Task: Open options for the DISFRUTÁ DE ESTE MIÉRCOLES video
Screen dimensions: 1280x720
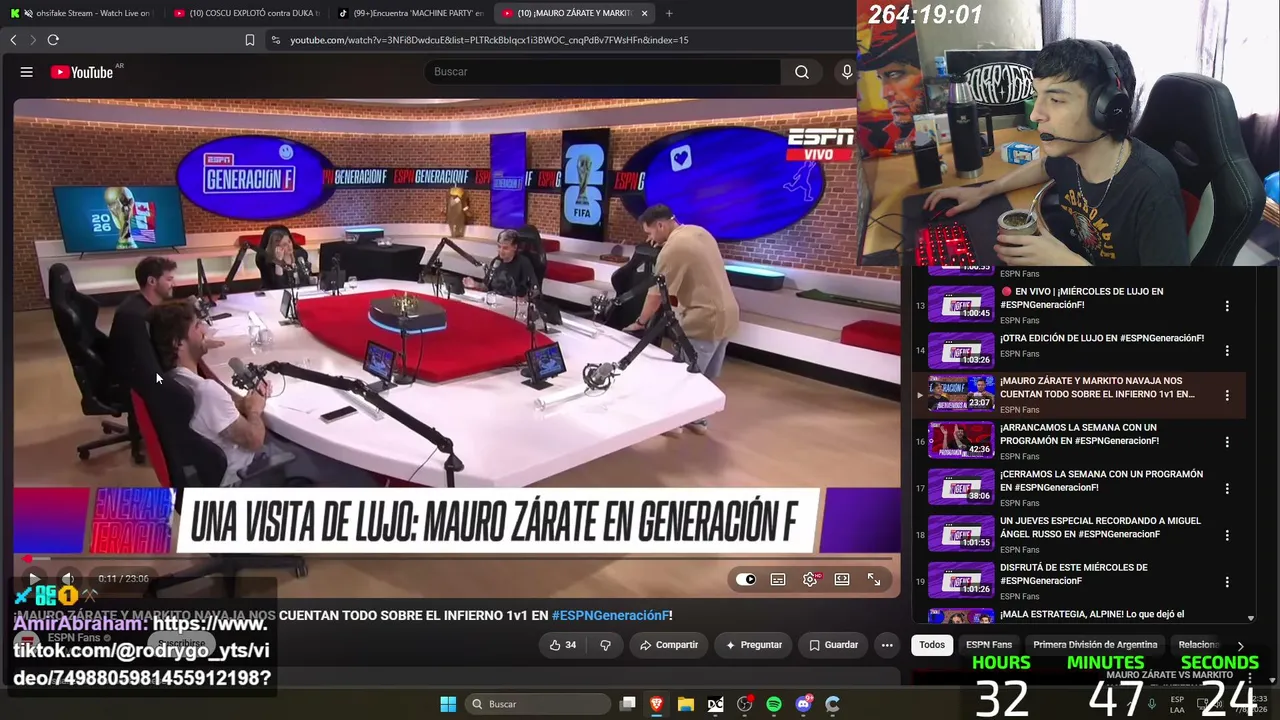Action: pyautogui.click(x=1227, y=582)
